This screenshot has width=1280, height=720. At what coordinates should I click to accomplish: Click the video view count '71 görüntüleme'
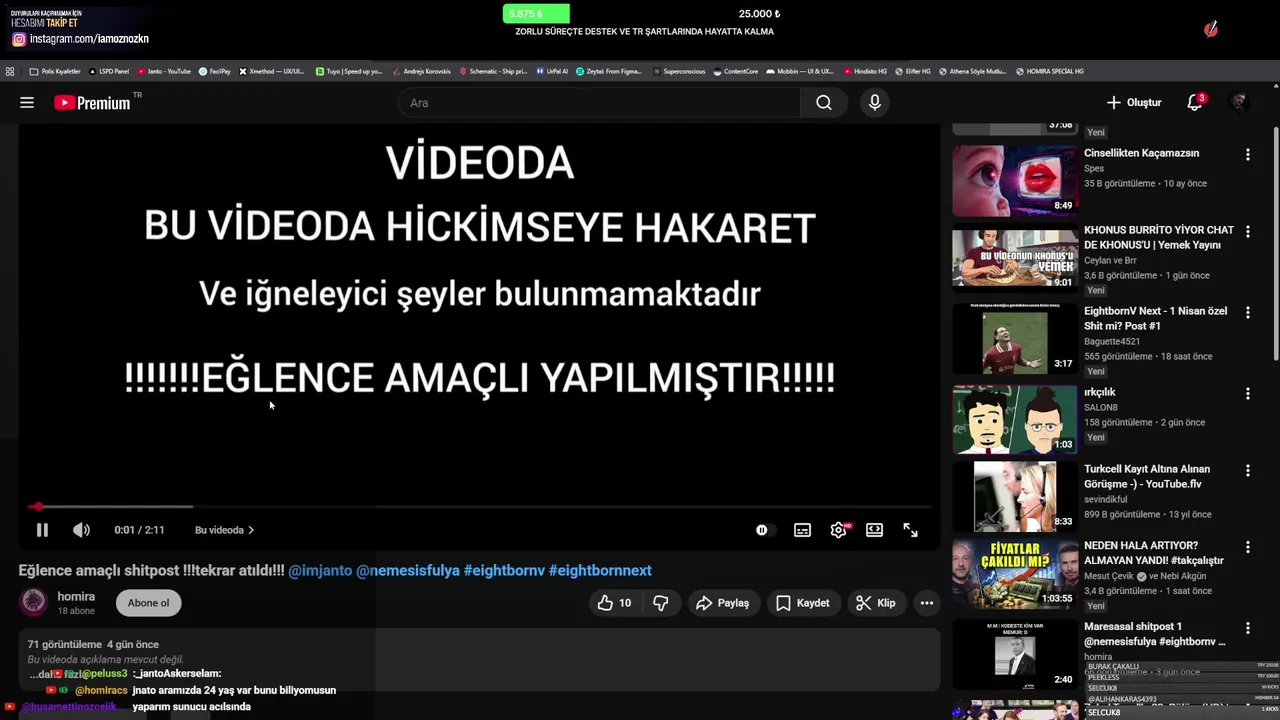pyautogui.click(x=65, y=645)
